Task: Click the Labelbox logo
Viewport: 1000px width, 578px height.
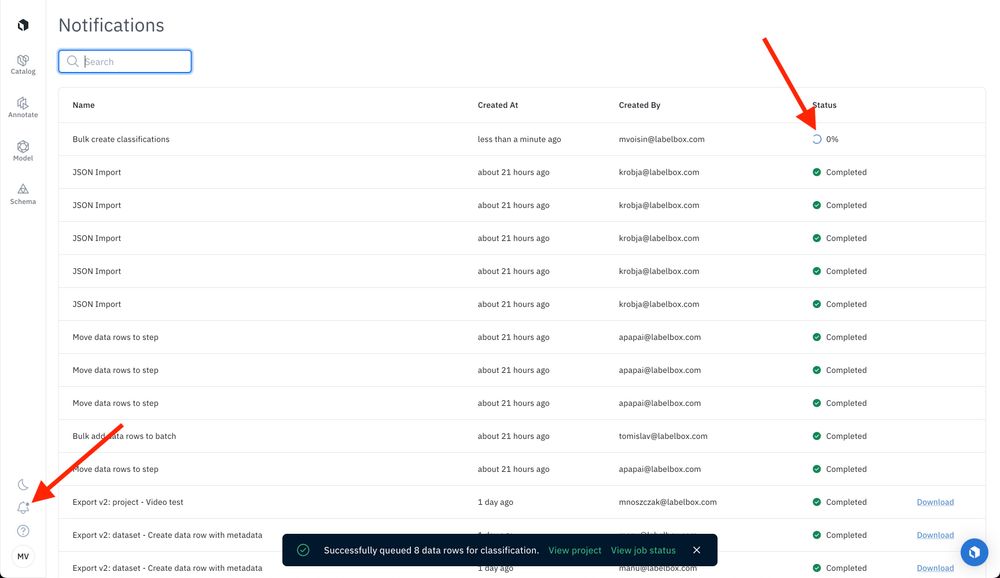Action: pyautogui.click(x=21, y=24)
